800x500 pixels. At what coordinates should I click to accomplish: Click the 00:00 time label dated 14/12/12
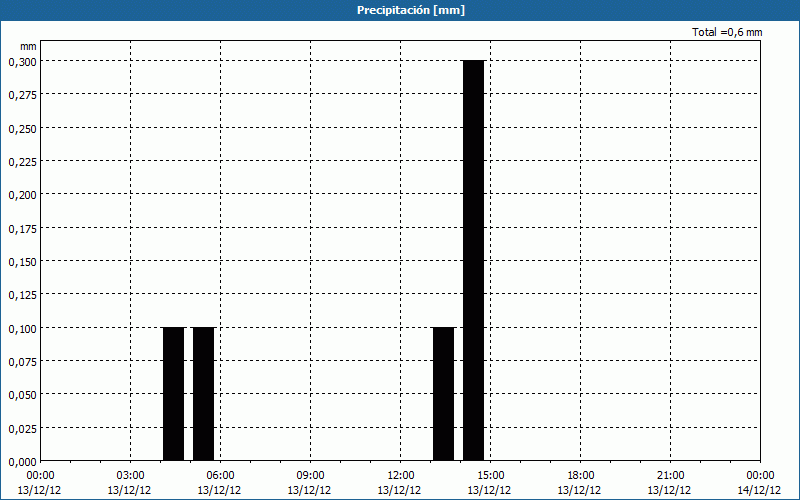[760, 476]
